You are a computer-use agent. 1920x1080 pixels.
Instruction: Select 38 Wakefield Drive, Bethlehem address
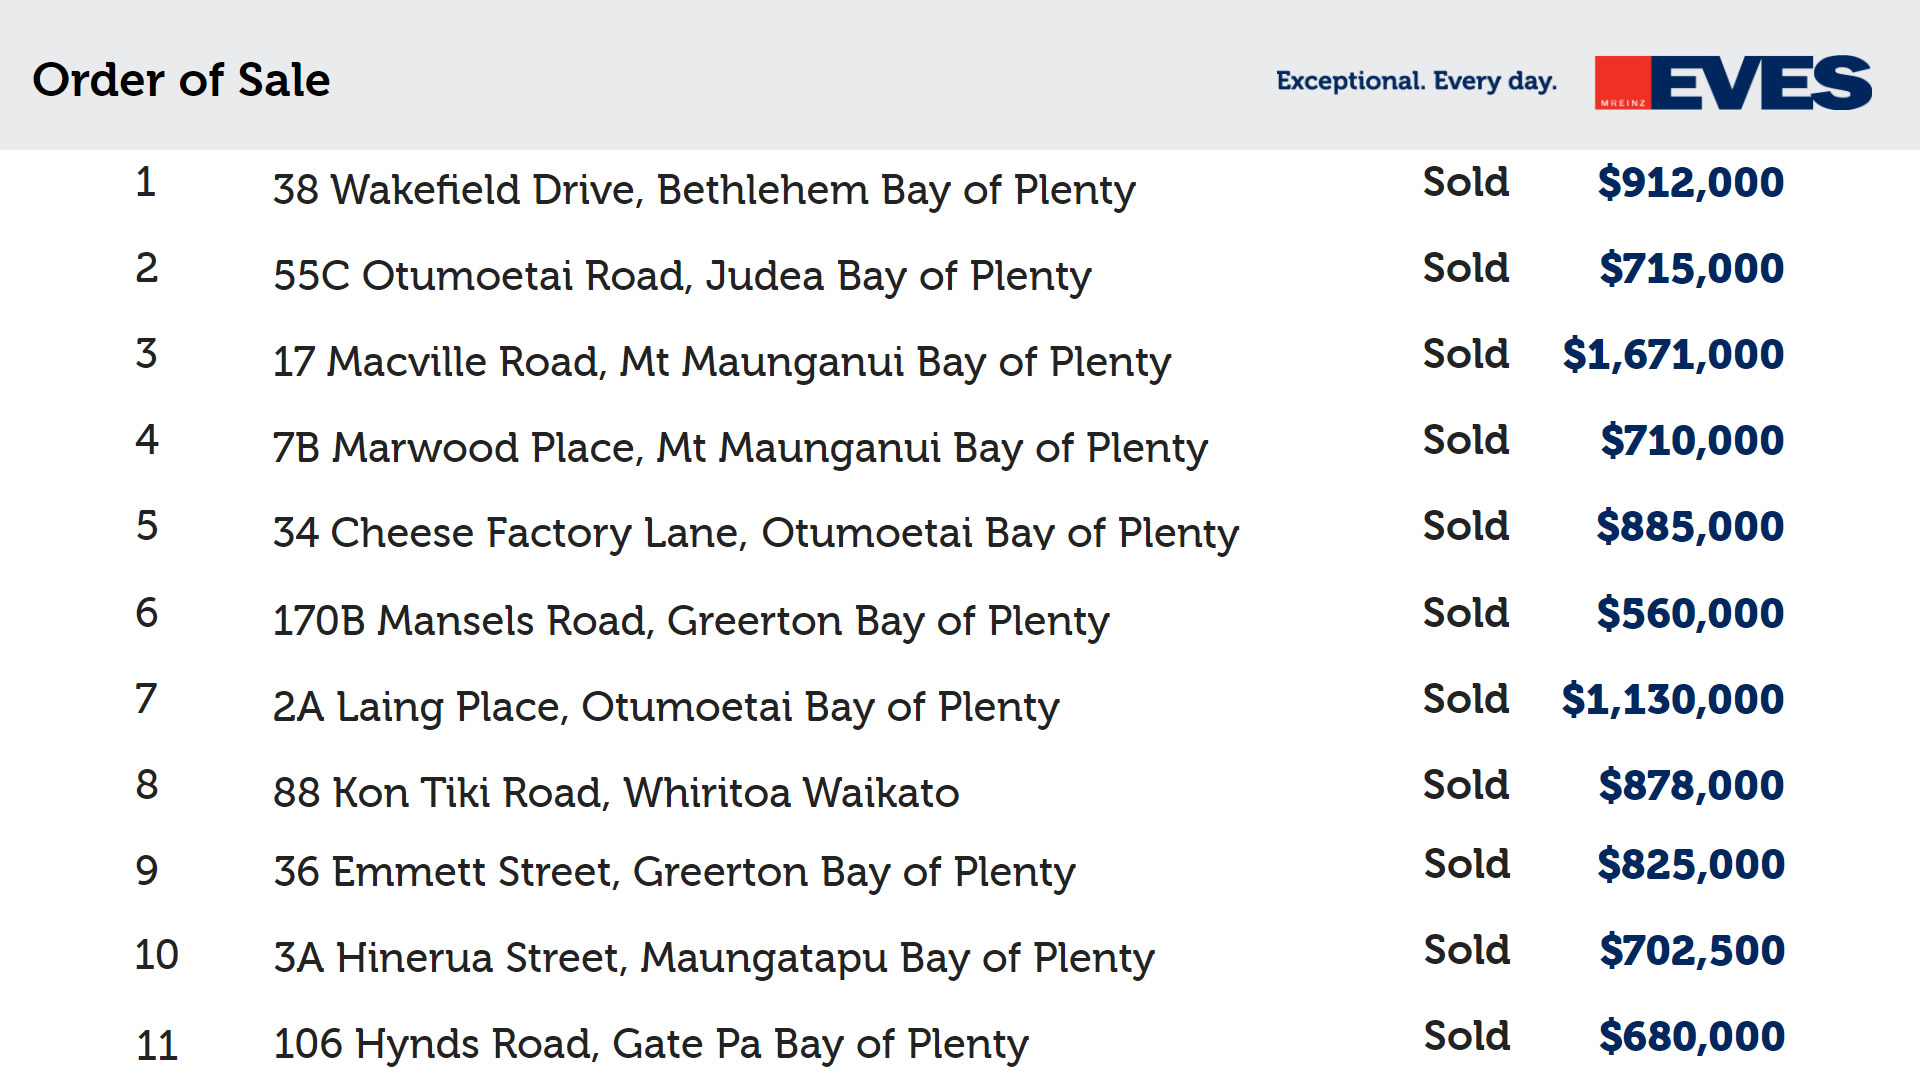(x=703, y=190)
